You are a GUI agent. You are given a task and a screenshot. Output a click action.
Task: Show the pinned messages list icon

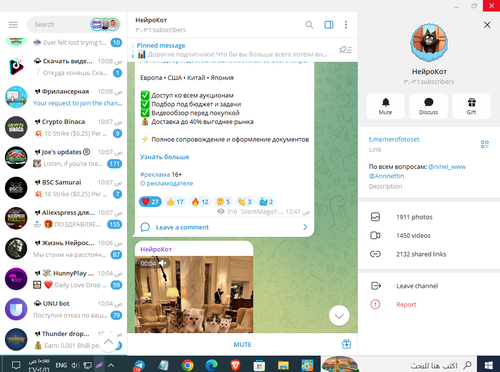[345, 50]
